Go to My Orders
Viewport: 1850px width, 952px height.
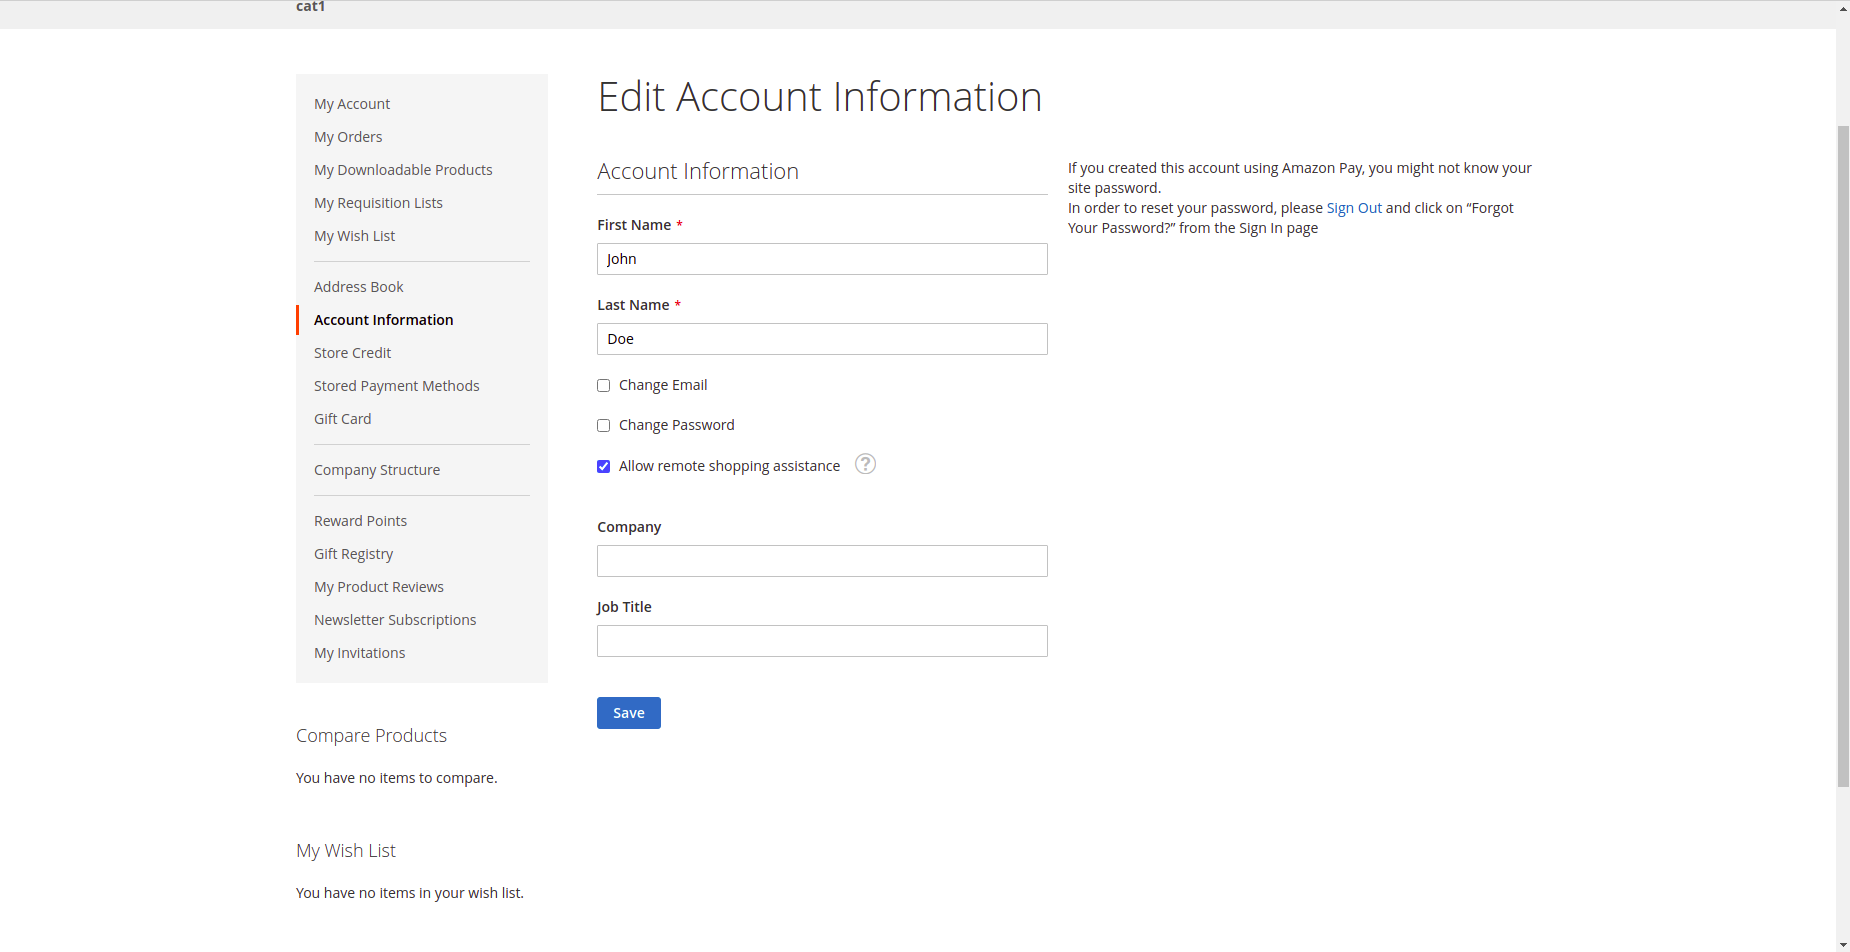point(348,137)
